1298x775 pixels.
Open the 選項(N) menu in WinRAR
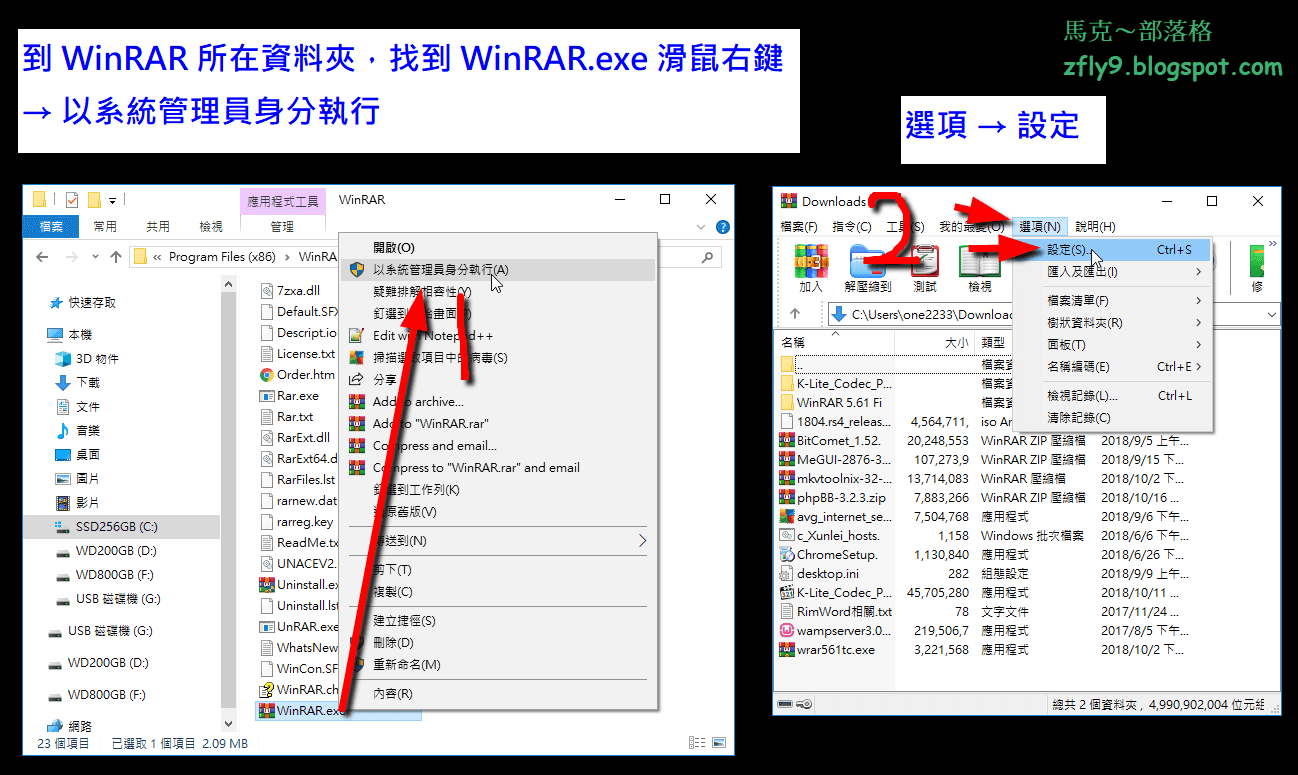pos(1040,227)
